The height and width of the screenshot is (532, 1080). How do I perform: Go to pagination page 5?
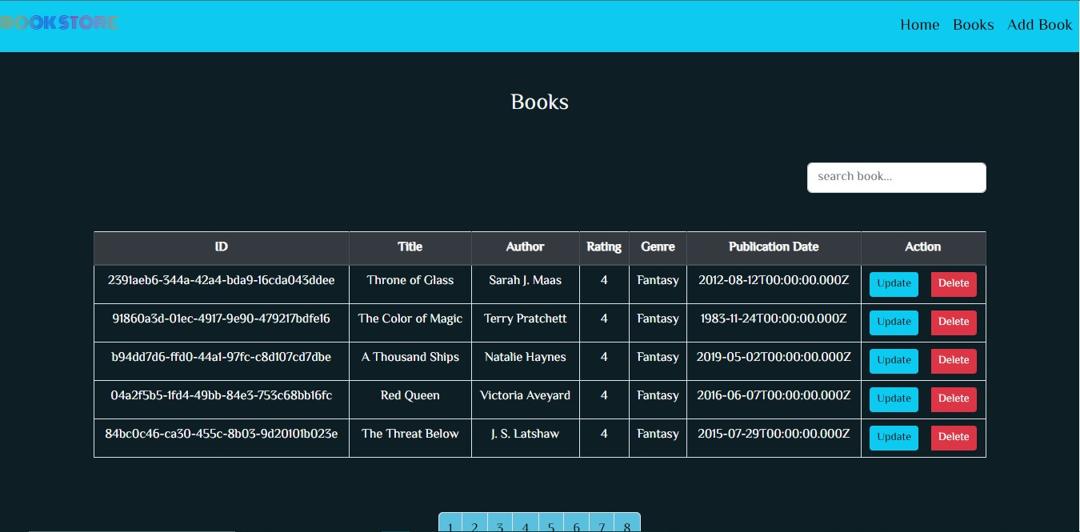click(551, 523)
